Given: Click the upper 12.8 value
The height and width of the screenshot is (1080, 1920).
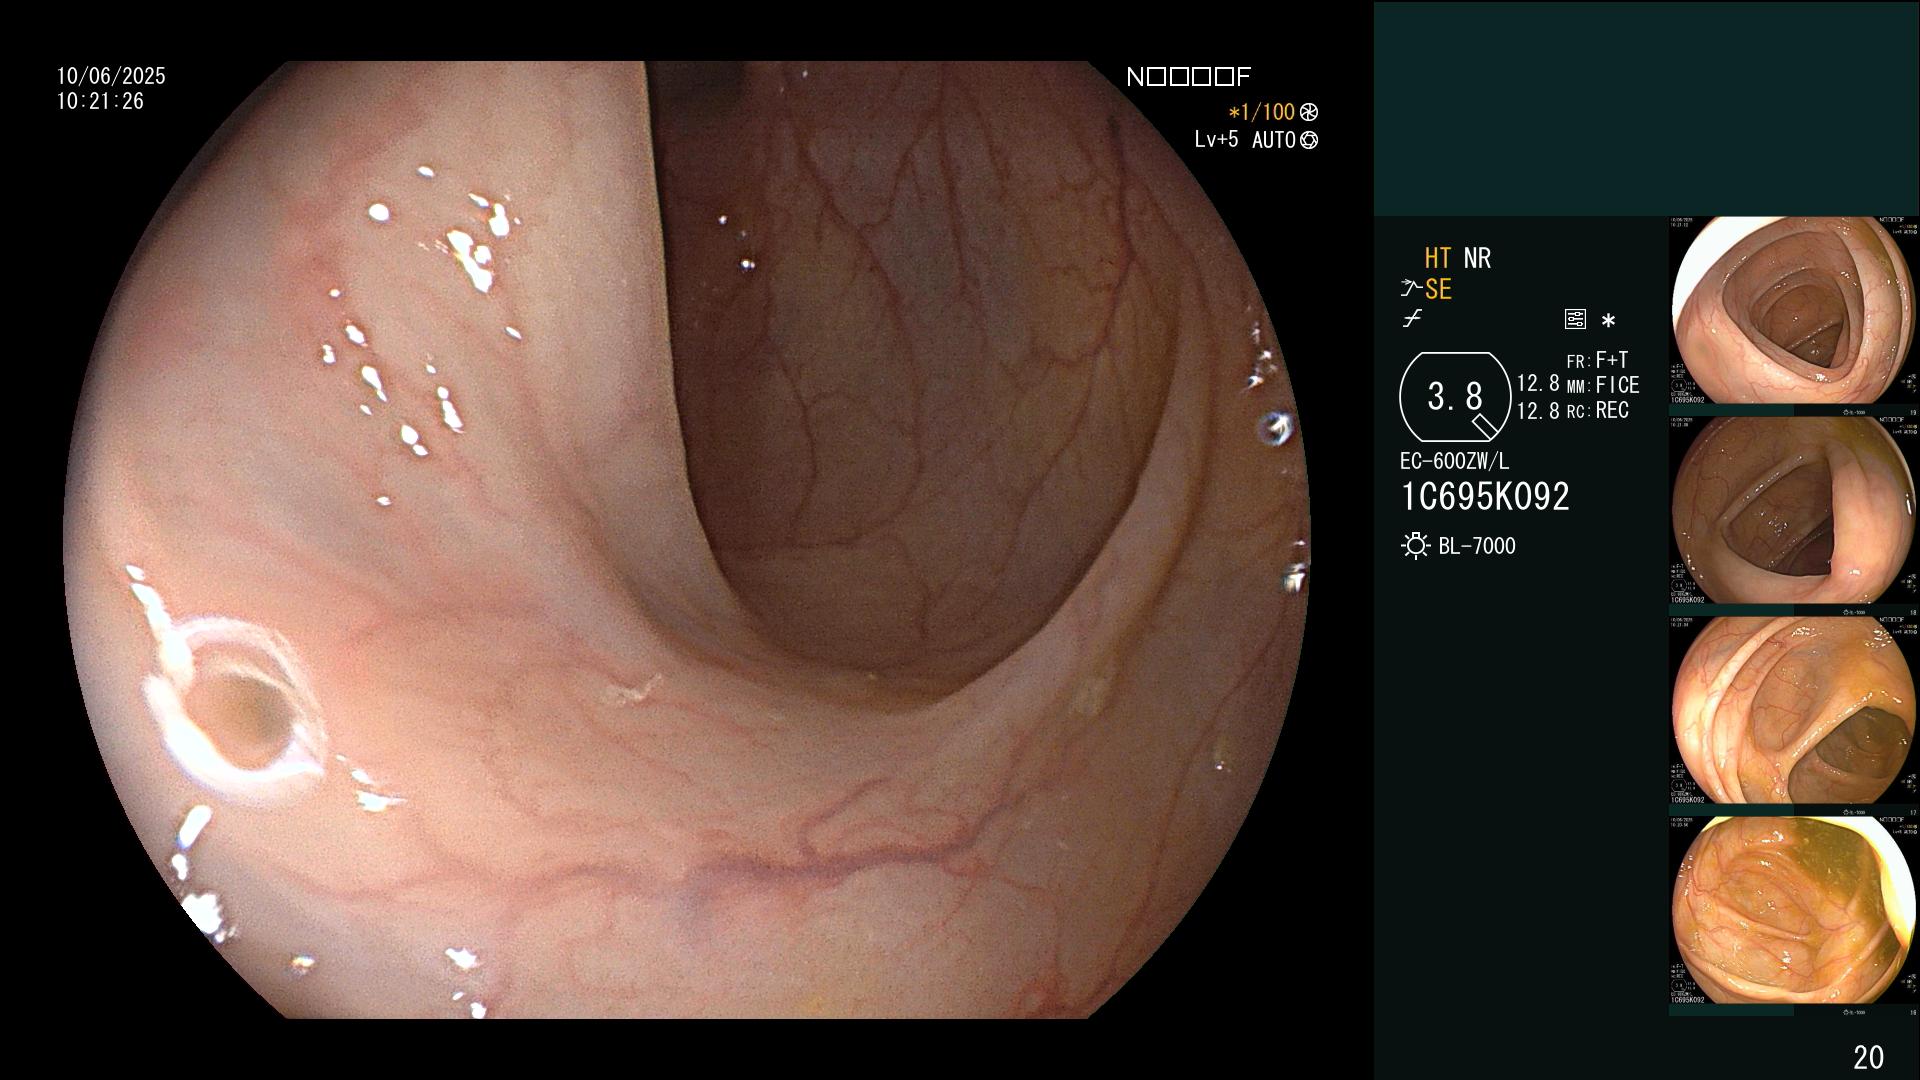Looking at the screenshot, I should point(1538,383).
